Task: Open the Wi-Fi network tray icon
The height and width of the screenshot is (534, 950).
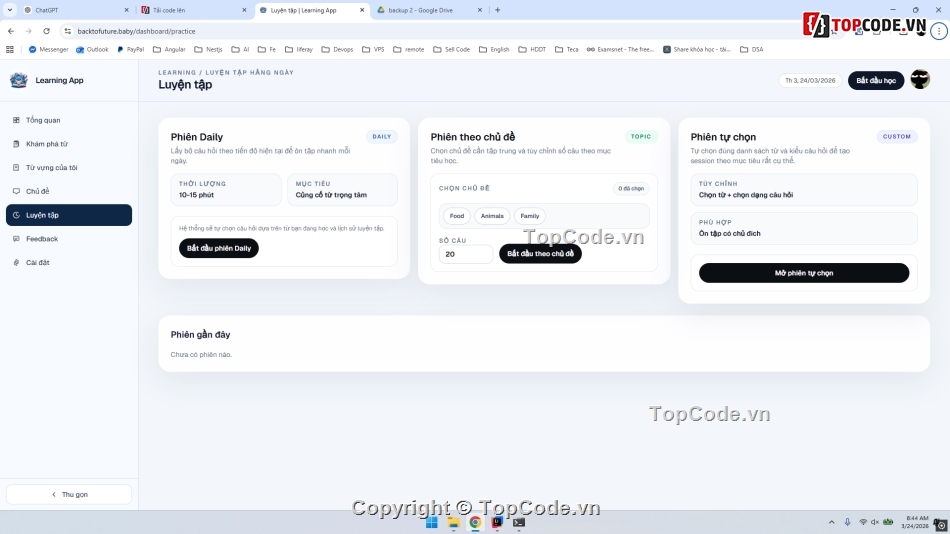Action: (x=863, y=522)
